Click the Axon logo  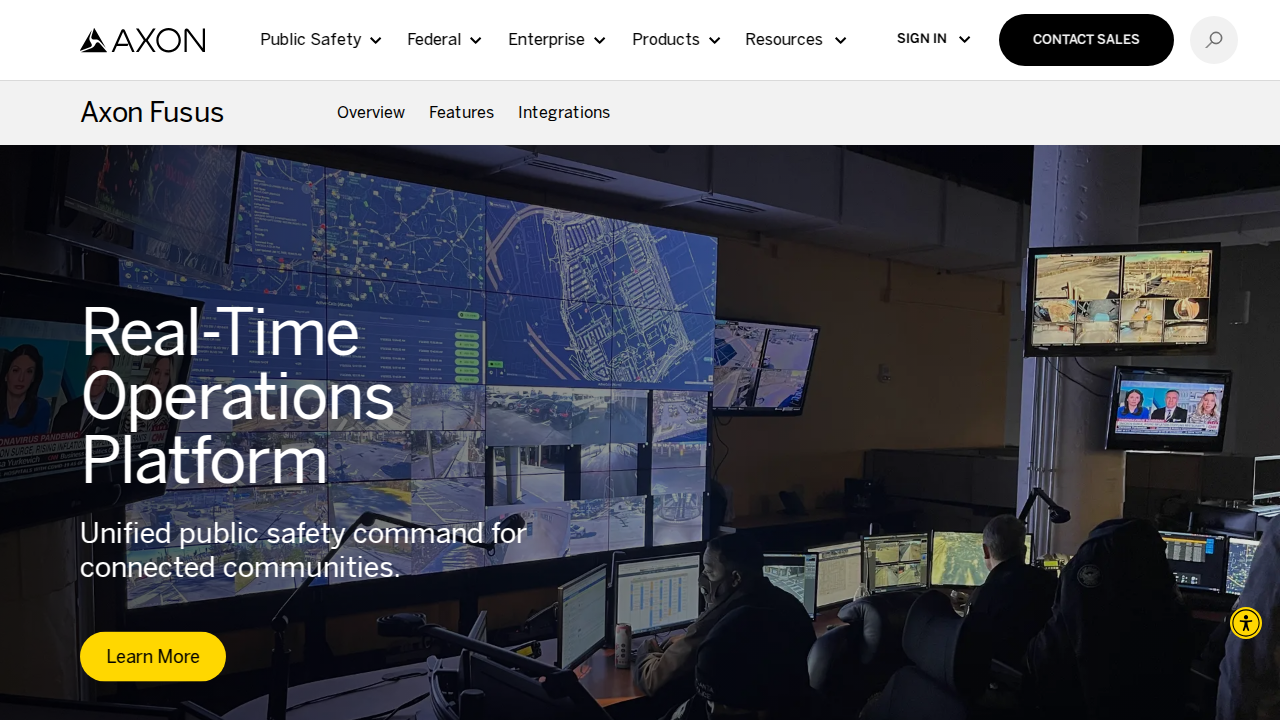tap(143, 40)
